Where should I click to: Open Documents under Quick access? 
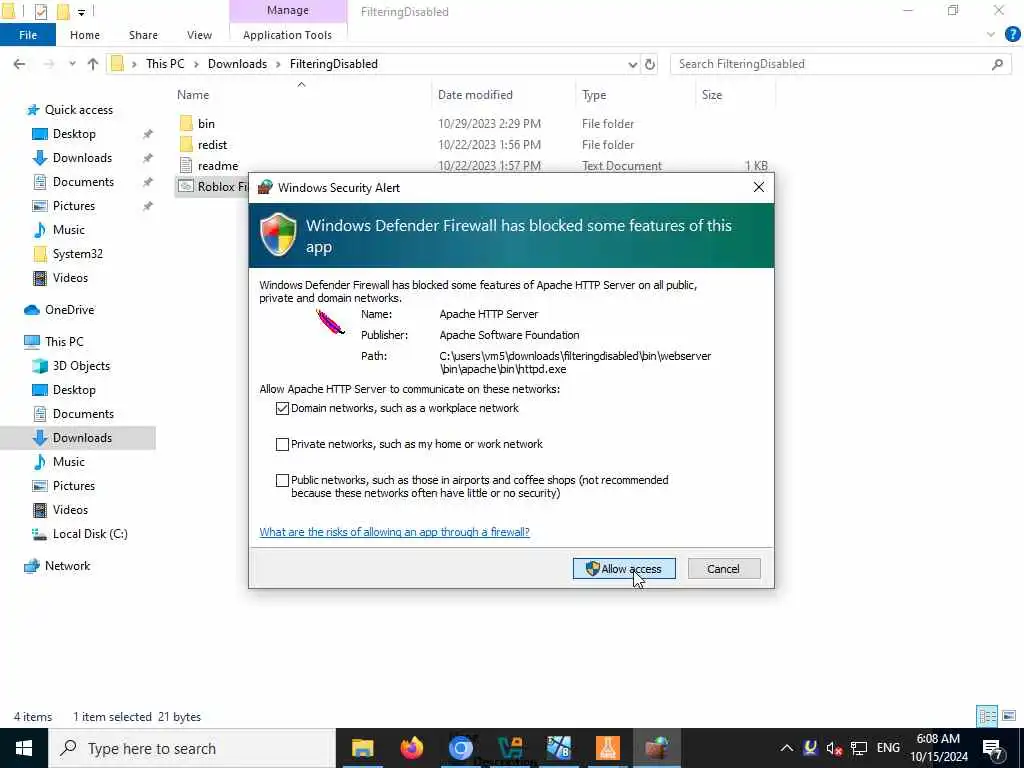coord(83,182)
